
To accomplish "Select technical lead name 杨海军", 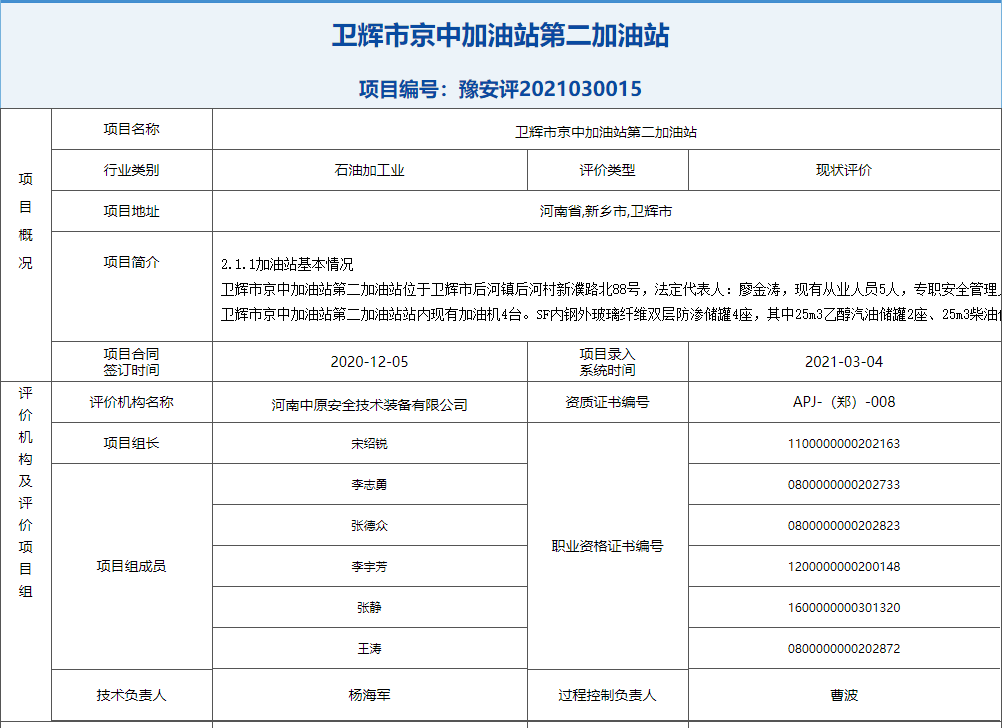I will (369, 695).
